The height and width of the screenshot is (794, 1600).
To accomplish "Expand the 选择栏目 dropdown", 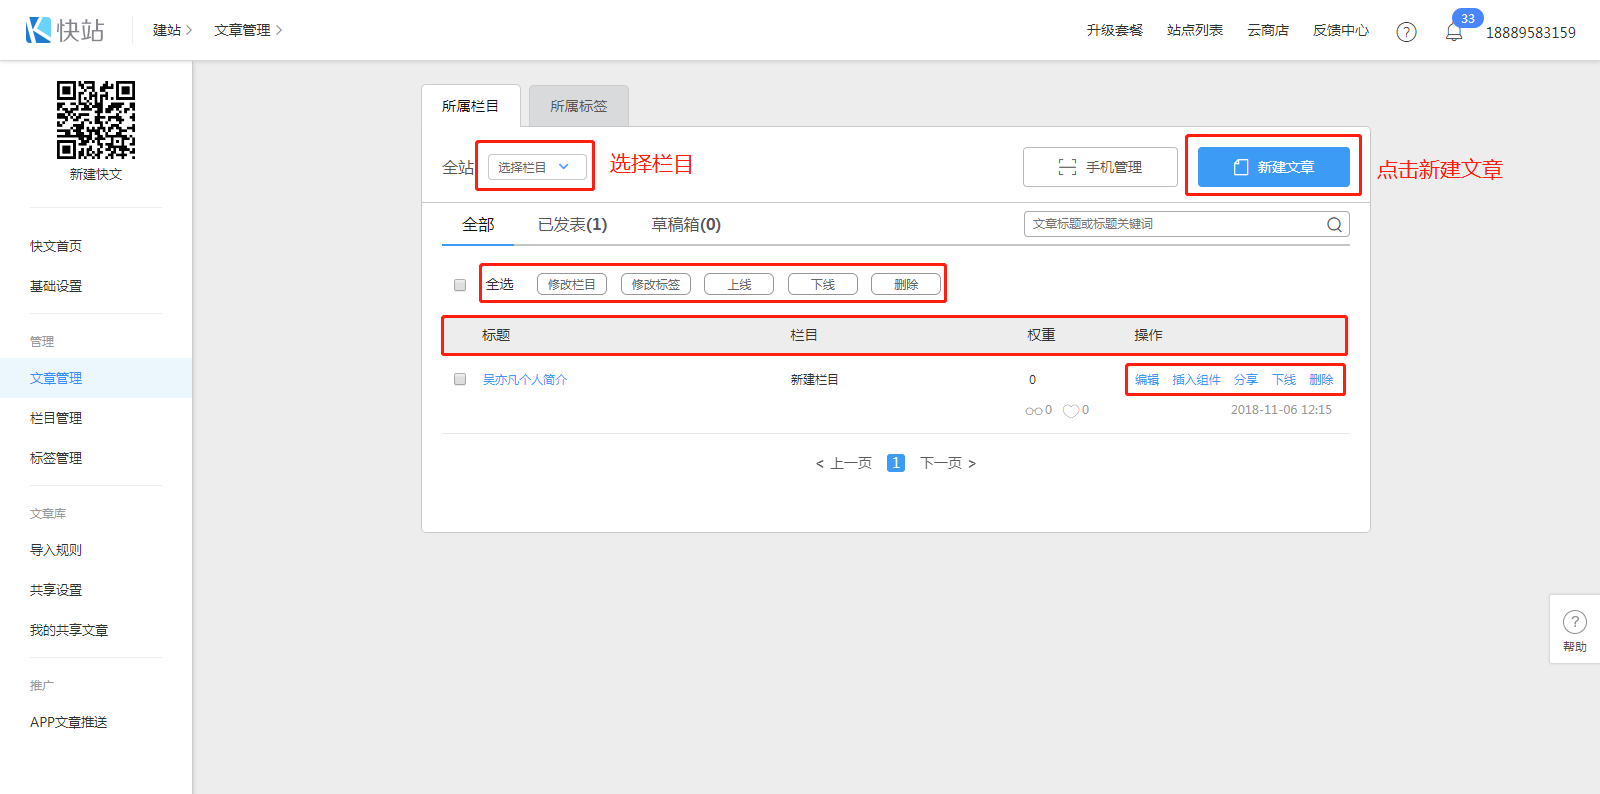I will (537, 167).
